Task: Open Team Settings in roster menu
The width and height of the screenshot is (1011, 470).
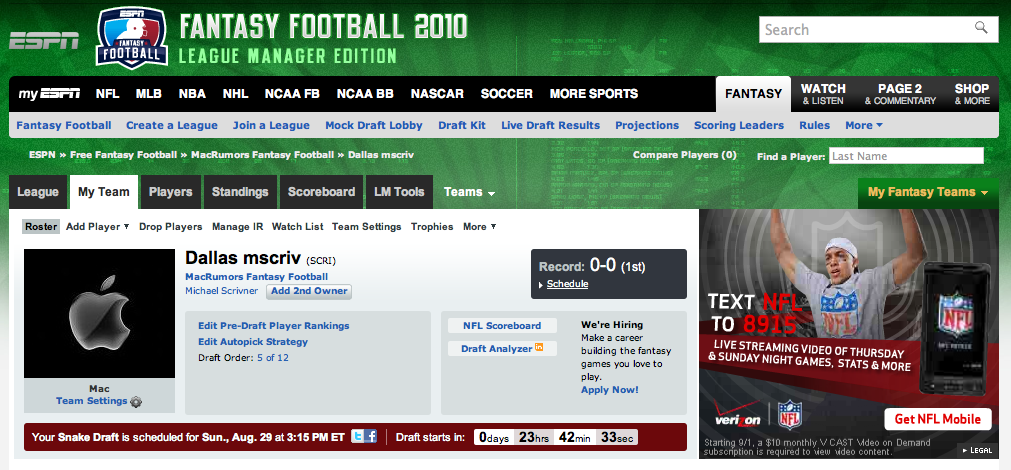Action: (366, 227)
